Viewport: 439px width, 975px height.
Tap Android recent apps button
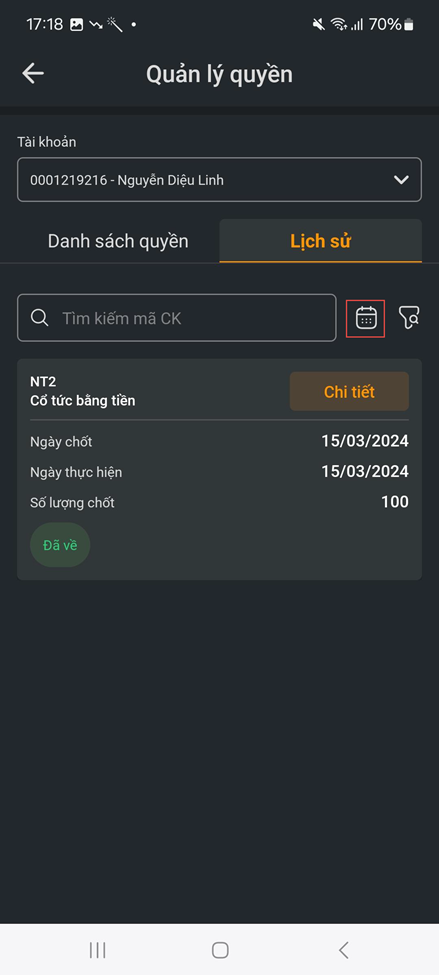(98, 950)
